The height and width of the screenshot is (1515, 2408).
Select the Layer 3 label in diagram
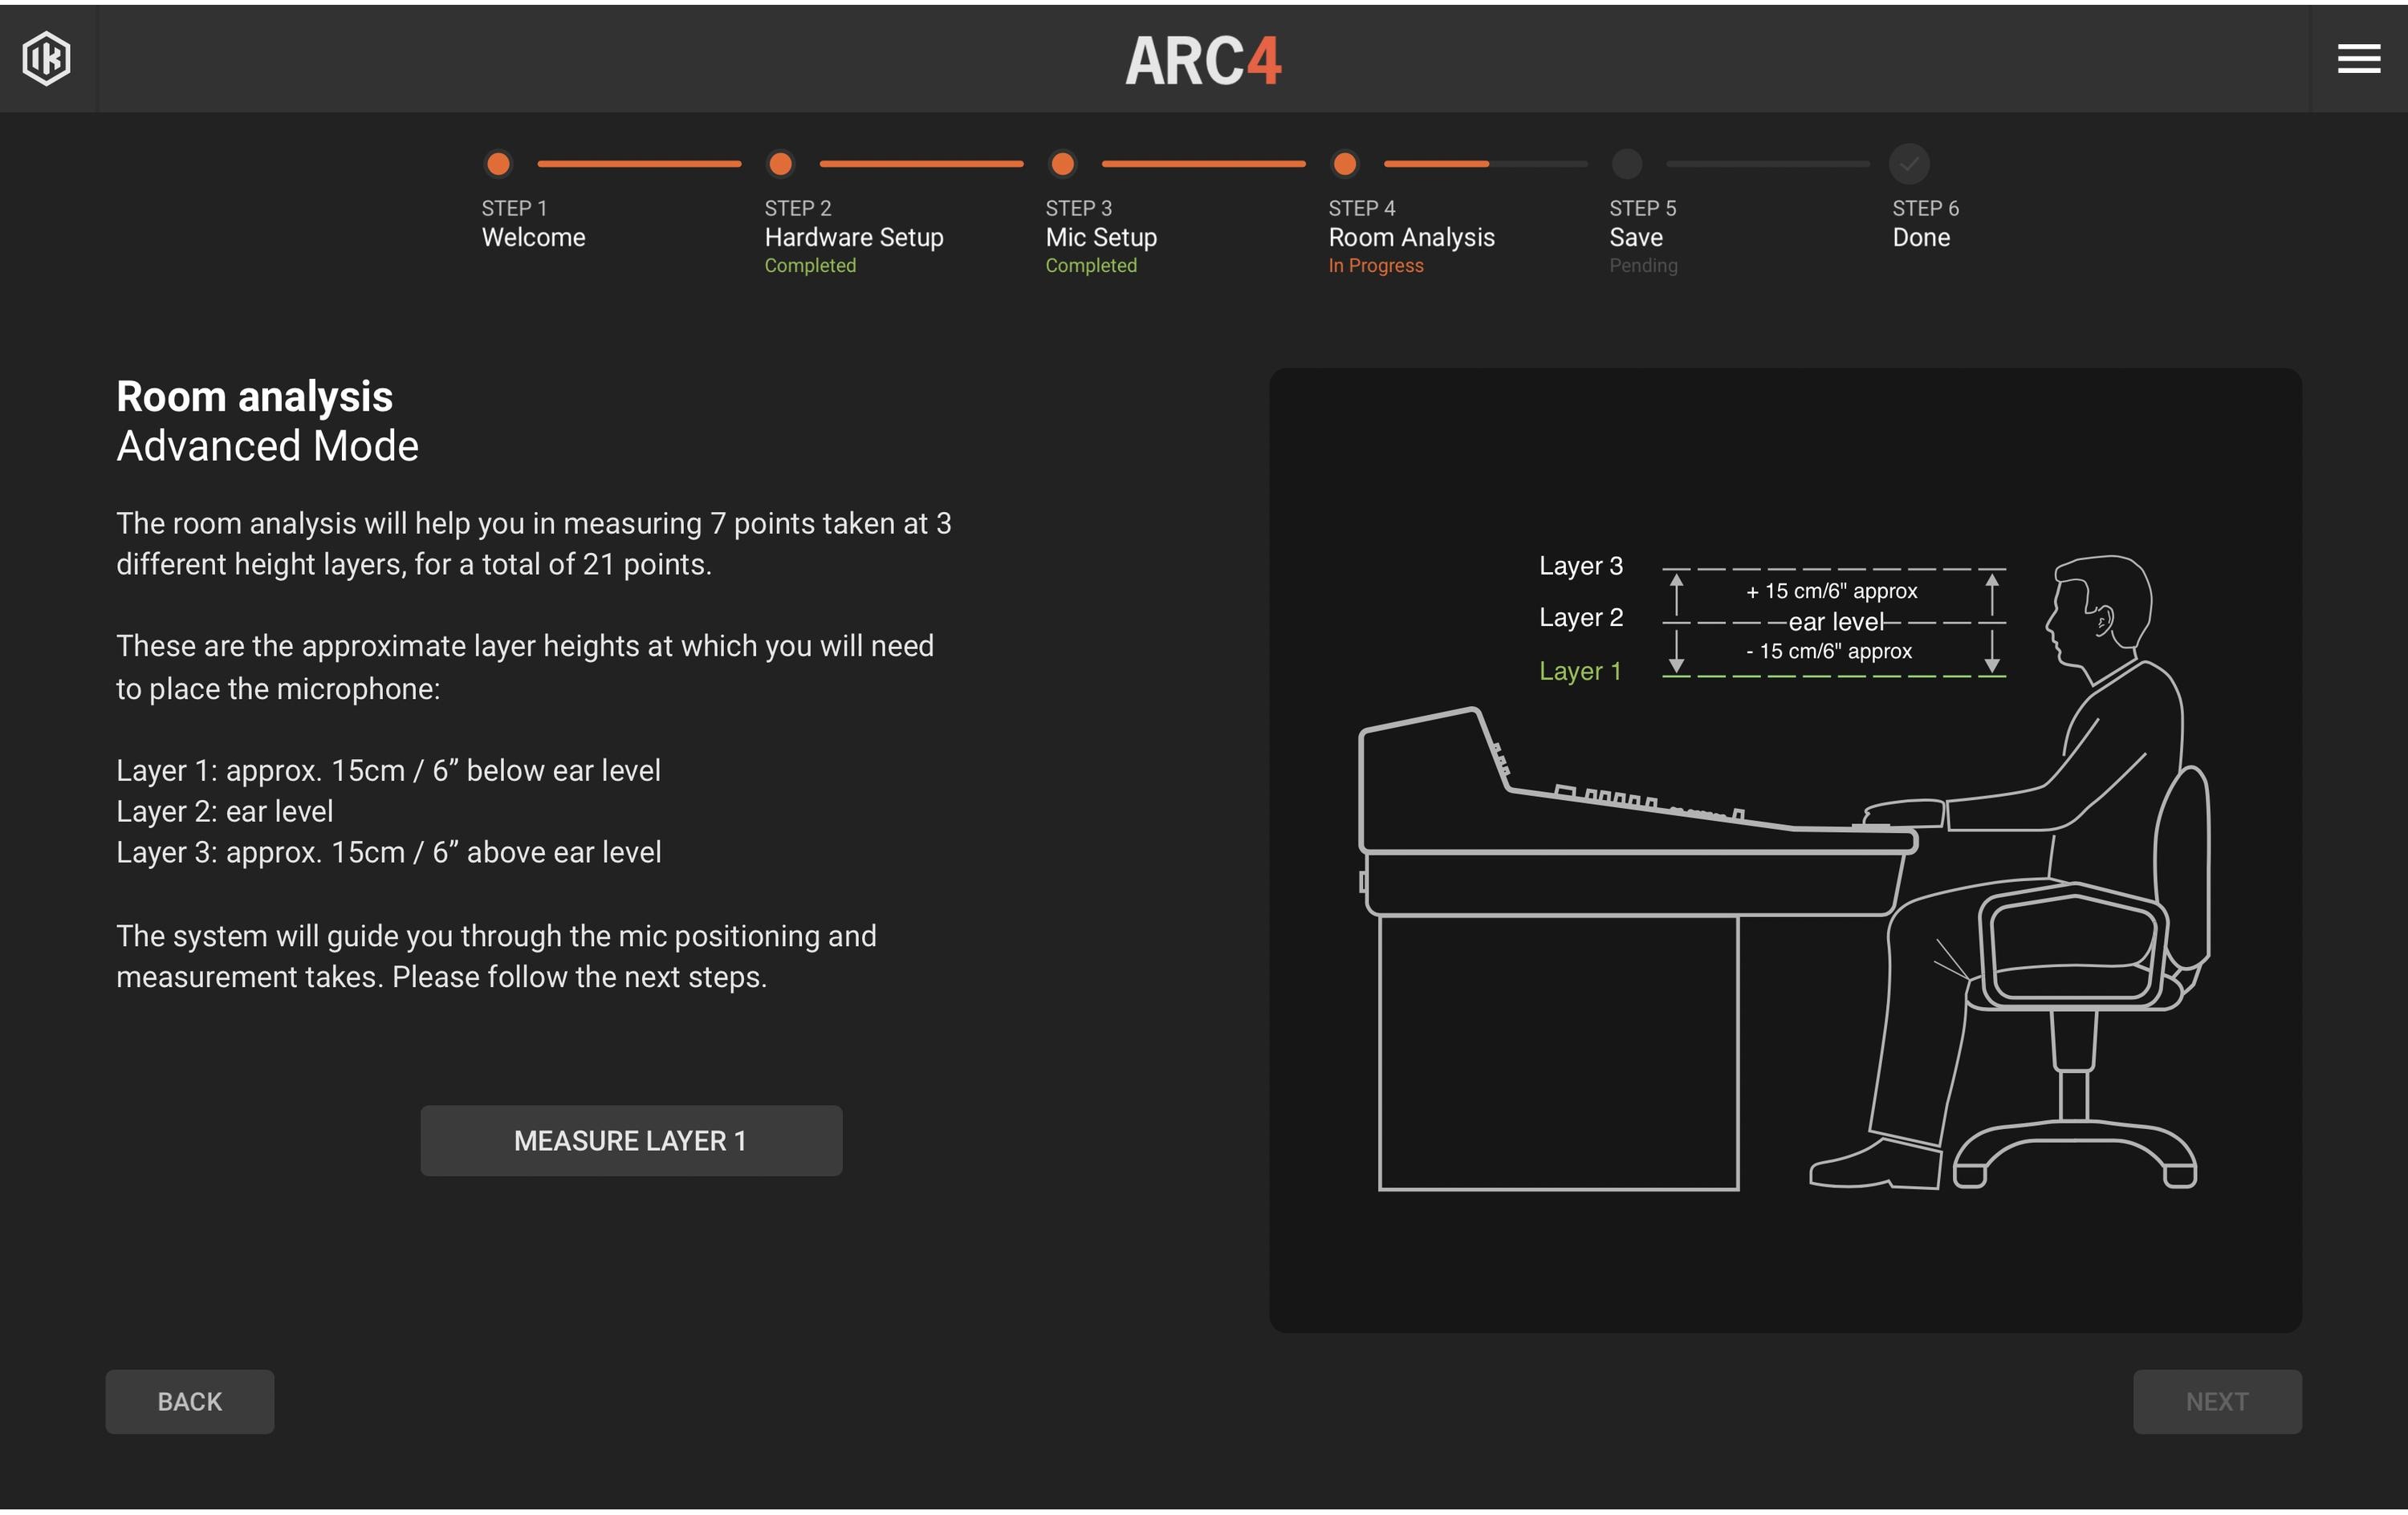[1581, 565]
